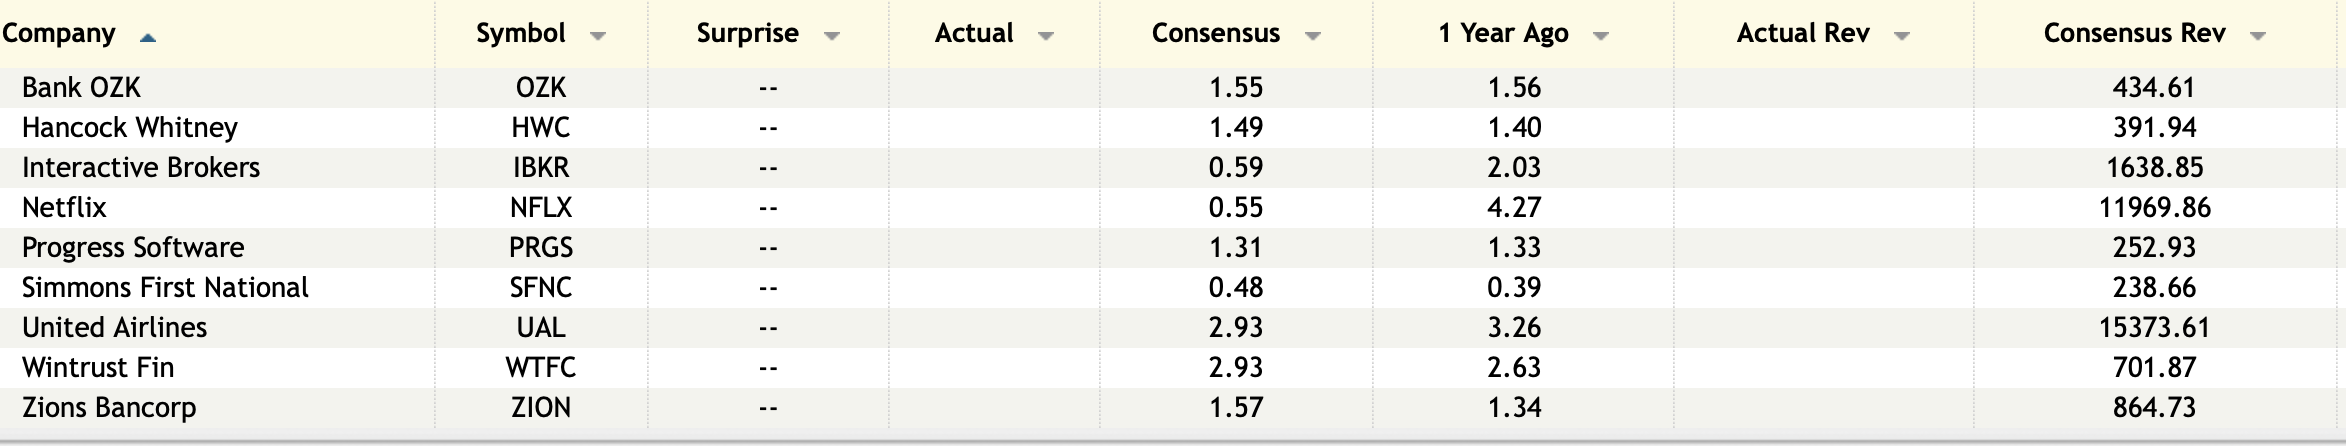The width and height of the screenshot is (2346, 446).
Task: Click the Actual Rev sort arrow
Action: point(1902,36)
